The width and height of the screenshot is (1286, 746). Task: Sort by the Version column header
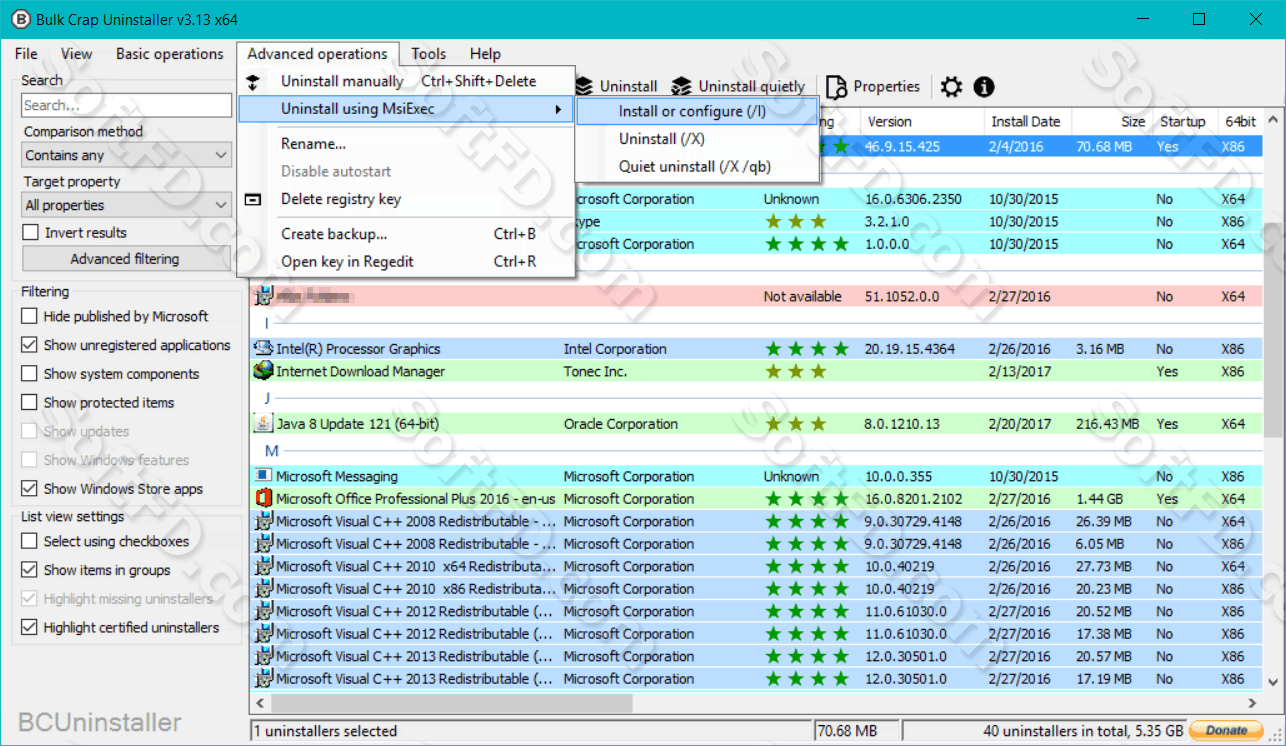tap(921, 122)
